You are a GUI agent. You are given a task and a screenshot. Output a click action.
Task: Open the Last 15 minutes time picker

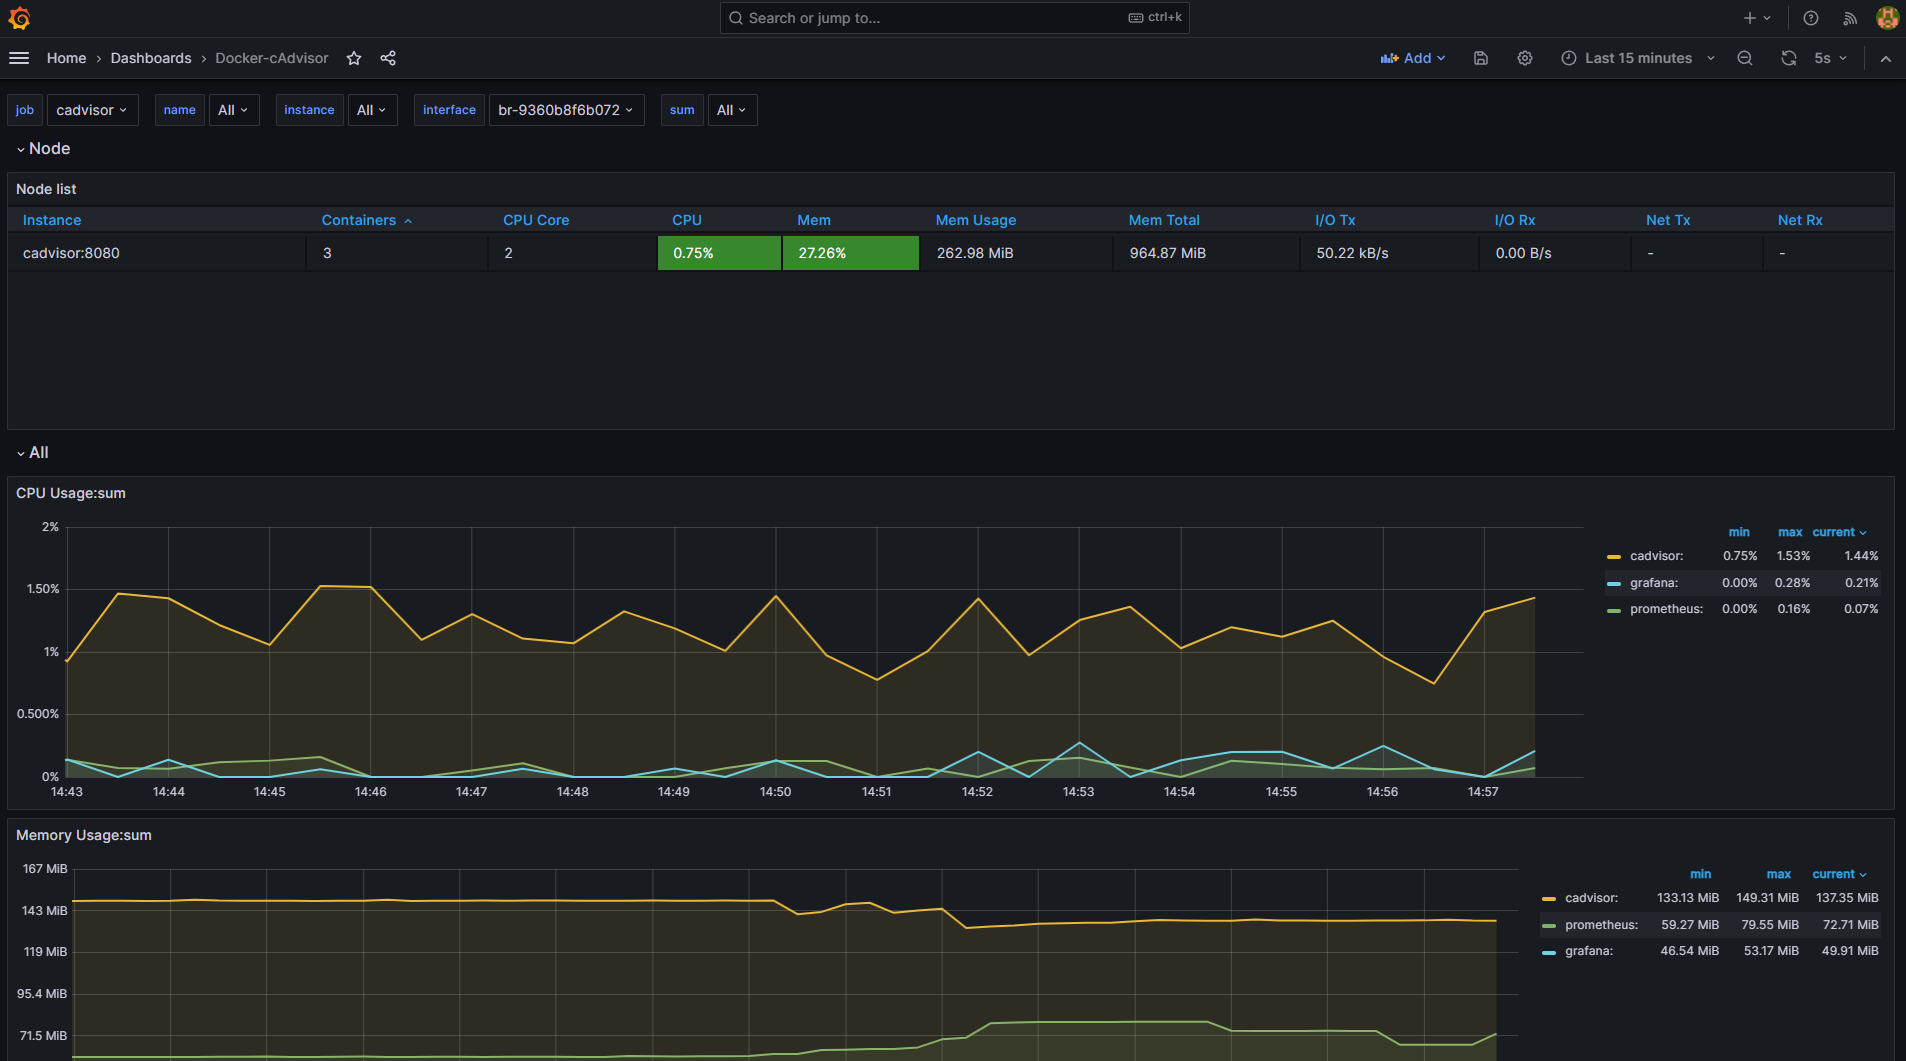pyautogui.click(x=1638, y=58)
